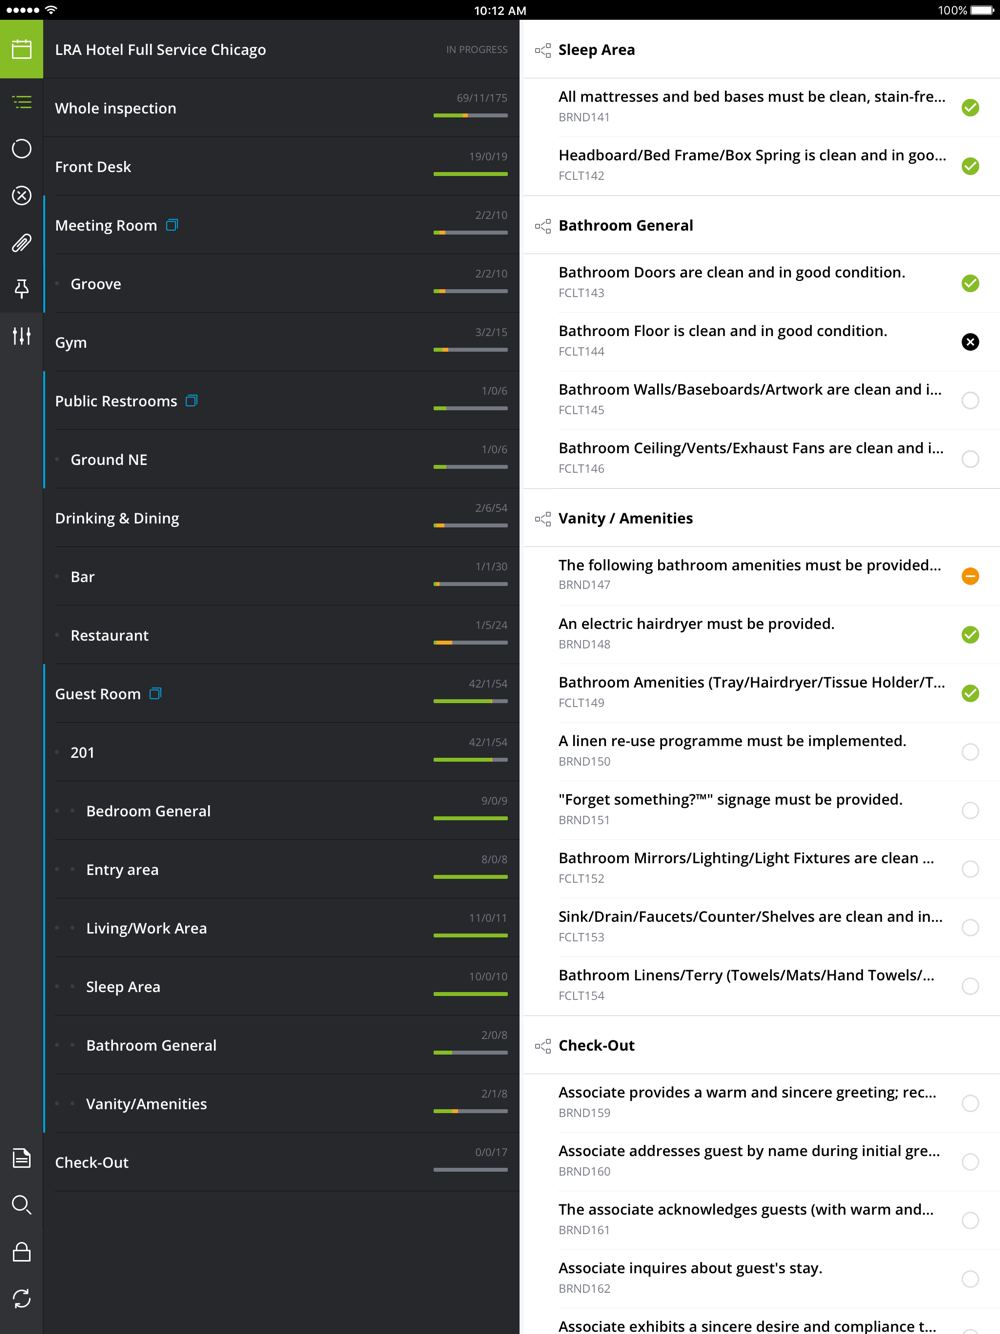Toggle the linen re-use programme BRND150 status circle
This screenshot has width=1000, height=1334.
click(x=970, y=752)
